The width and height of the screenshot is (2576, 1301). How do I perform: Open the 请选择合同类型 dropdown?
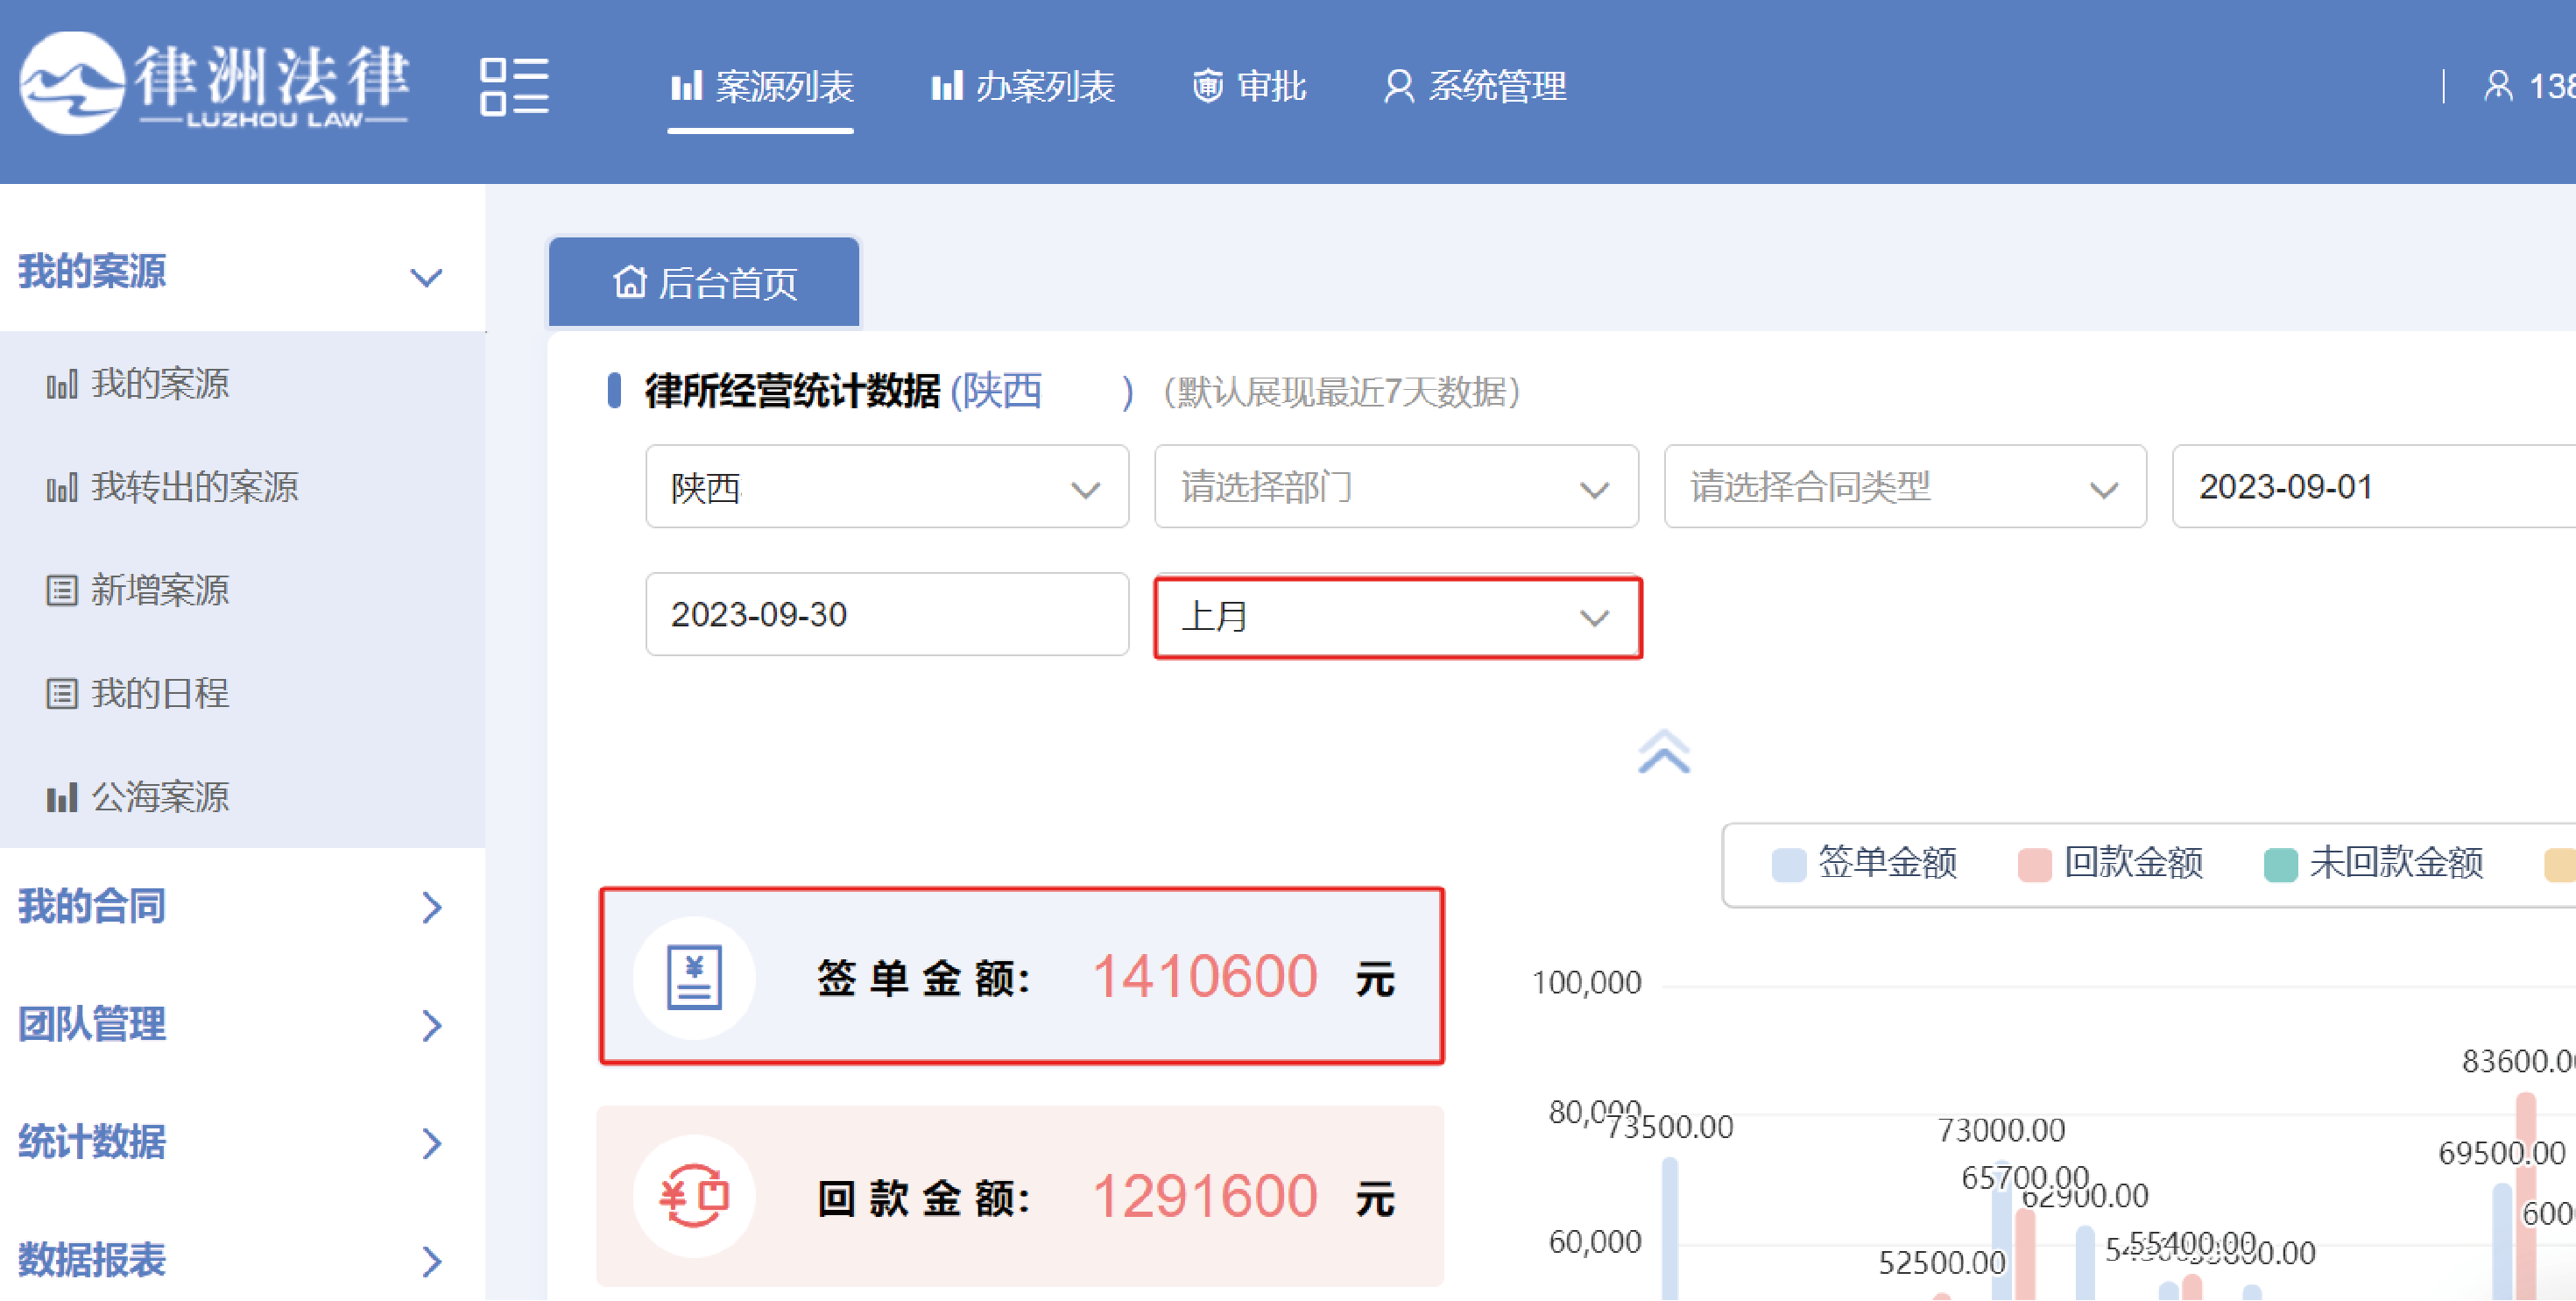1905,487
